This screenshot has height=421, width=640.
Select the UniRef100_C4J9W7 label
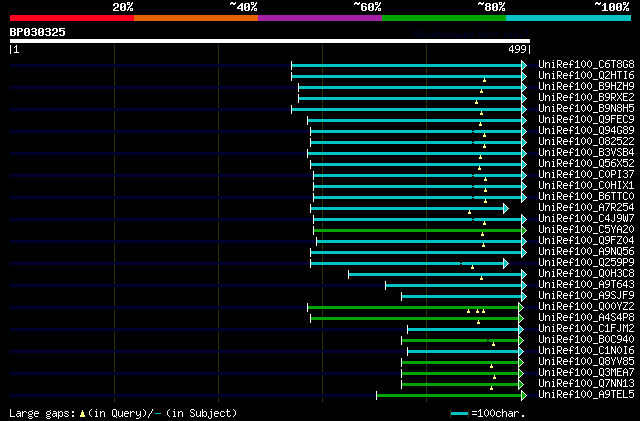pos(586,219)
